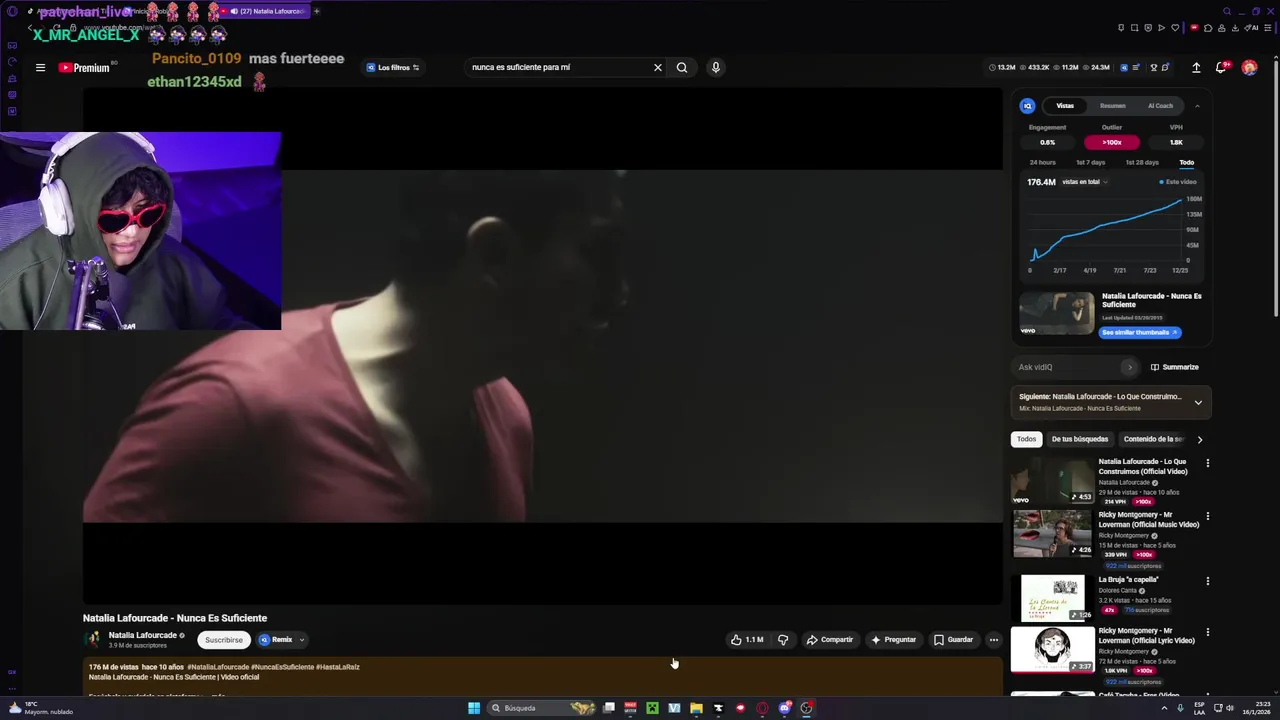Open the upload/create video icon
1280x720 pixels.
pos(1196,68)
